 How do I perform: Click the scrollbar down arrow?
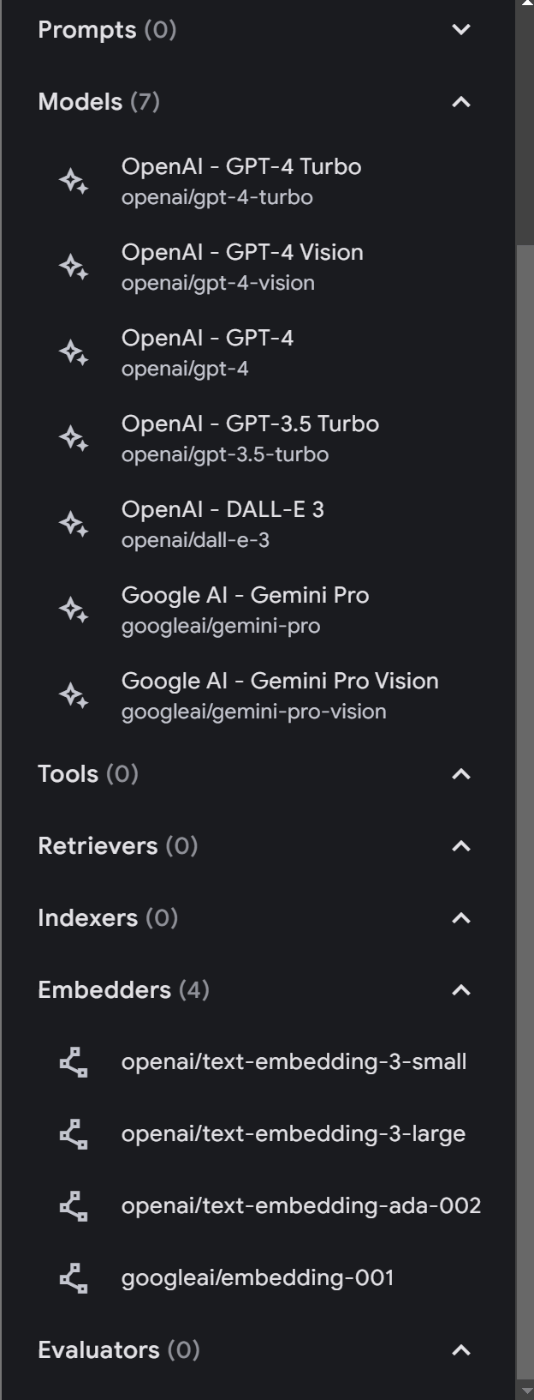(x=525, y=1391)
